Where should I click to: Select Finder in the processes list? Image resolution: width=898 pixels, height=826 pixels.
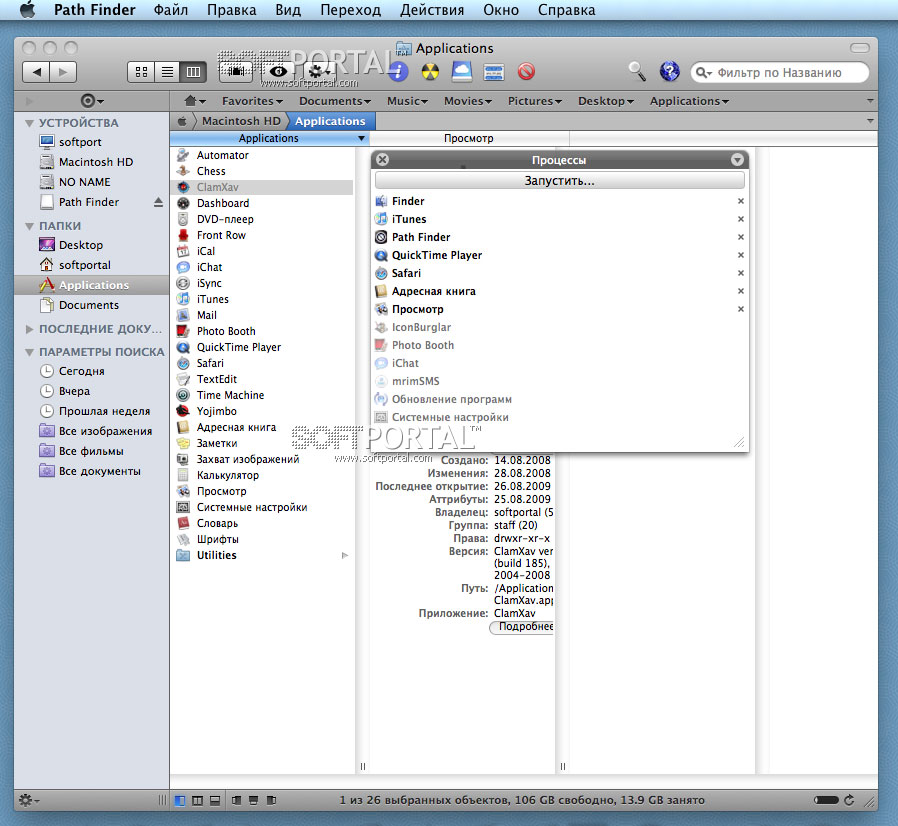click(560, 201)
